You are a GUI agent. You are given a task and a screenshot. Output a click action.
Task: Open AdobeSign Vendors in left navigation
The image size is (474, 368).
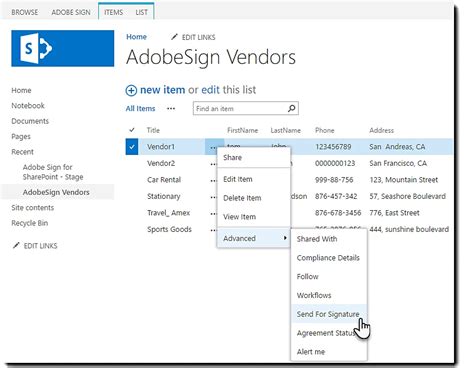pos(56,192)
